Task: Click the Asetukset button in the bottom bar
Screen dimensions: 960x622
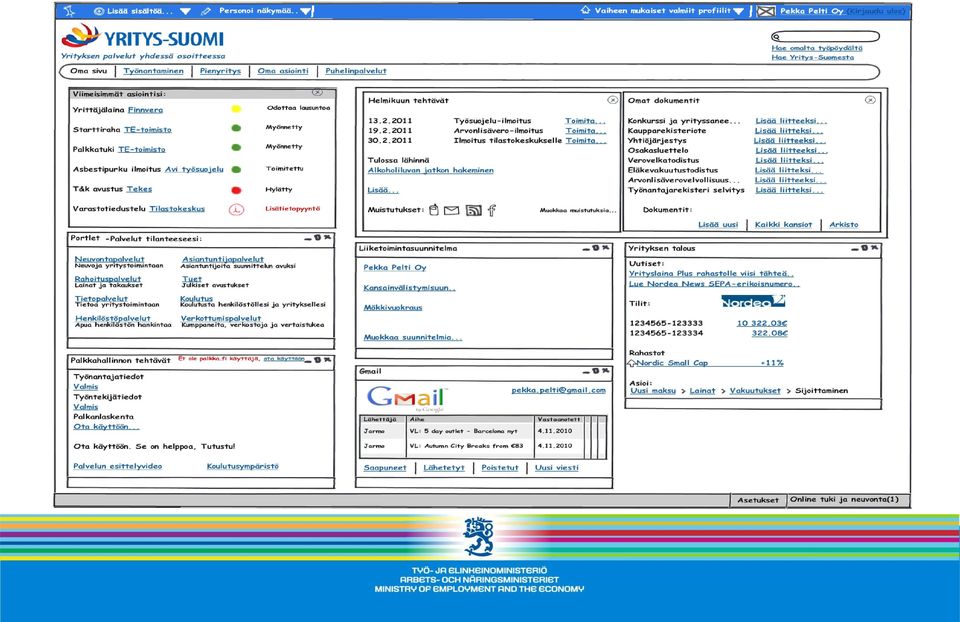Action: click(758, 500)
